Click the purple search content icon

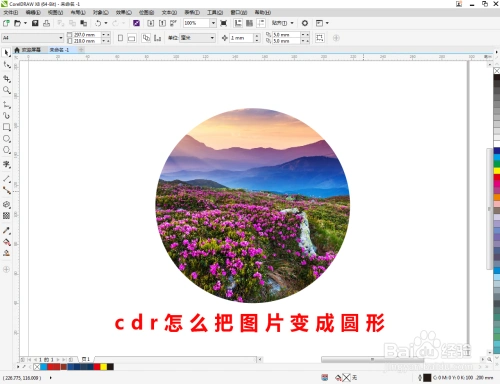(136, 23)
